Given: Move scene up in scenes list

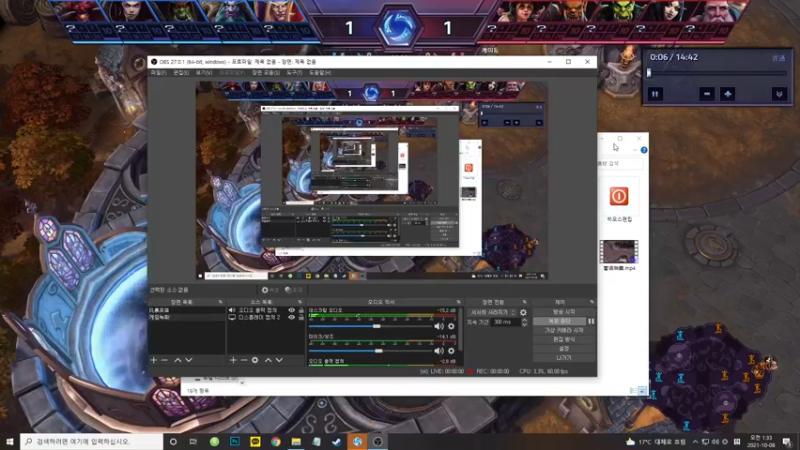Looking at the screenshot, I should pos(178,360).
